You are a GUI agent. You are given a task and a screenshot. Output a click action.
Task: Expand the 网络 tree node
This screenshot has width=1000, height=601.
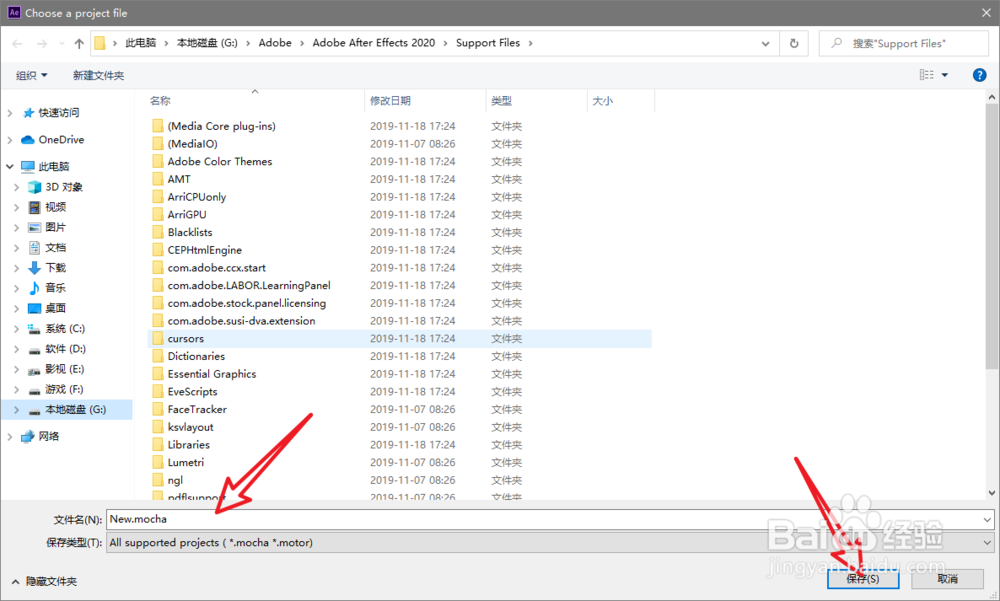coord(10,436)
